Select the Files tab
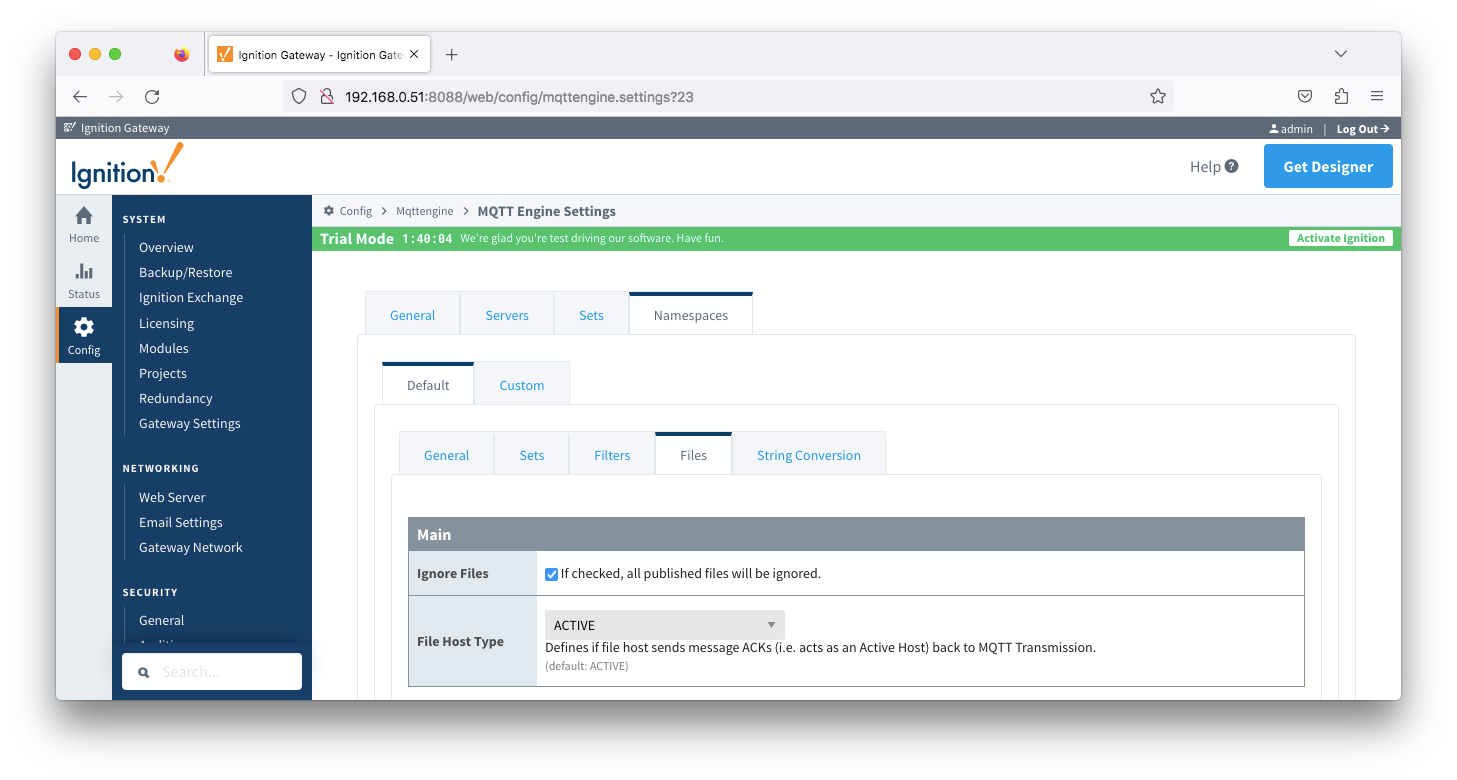 (x=693, y=454)
